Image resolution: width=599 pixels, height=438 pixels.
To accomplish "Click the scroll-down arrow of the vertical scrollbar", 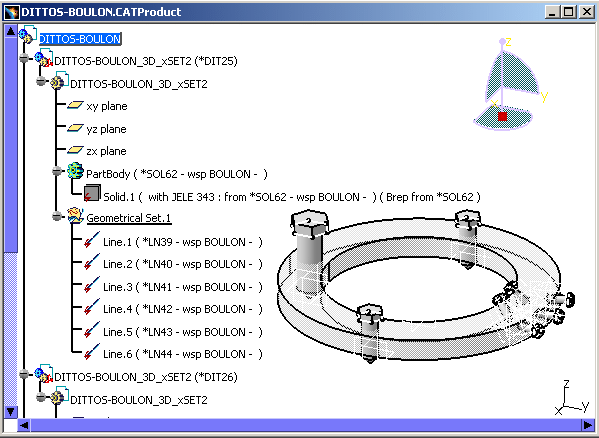I will 10,412.
